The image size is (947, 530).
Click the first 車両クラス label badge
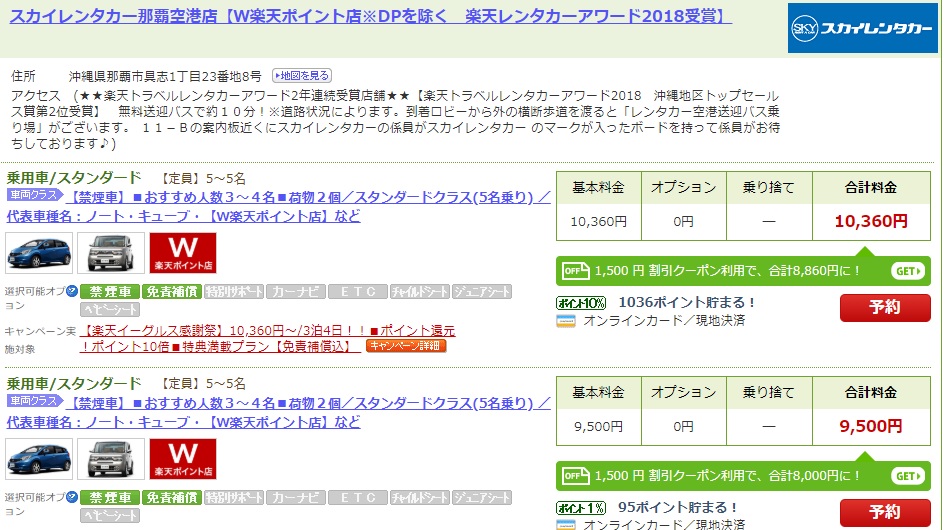[35, 195]
